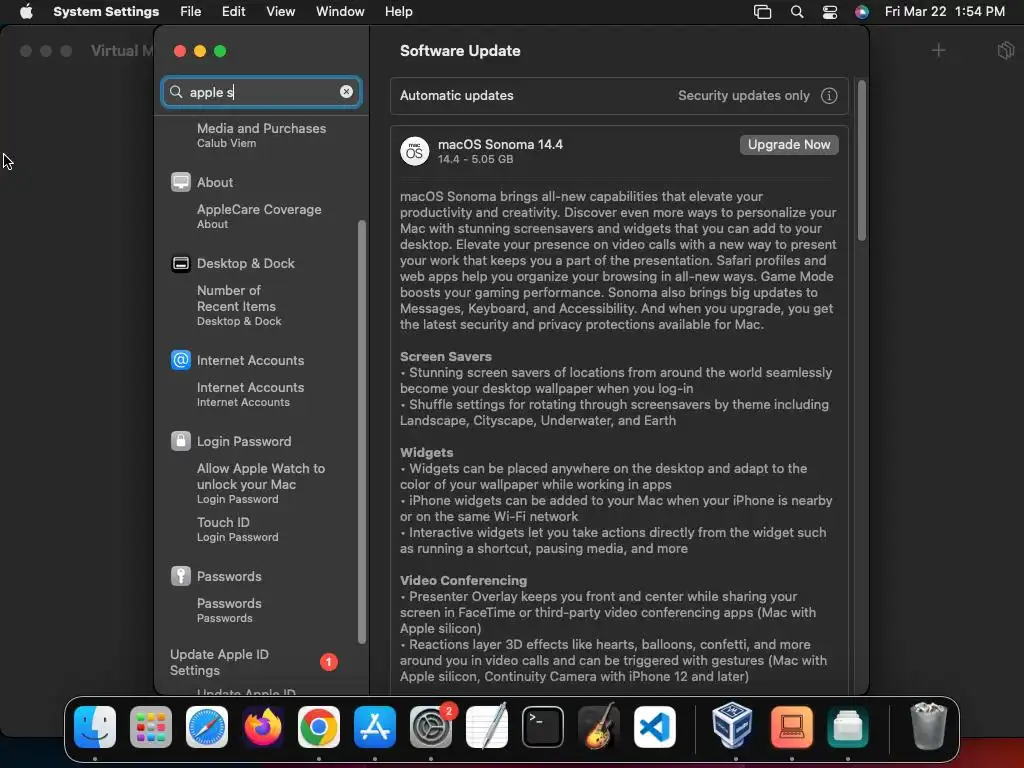Click the date and time in menu bar
This screenshot has height=768, width=1024.
click(x=944, y=12)
